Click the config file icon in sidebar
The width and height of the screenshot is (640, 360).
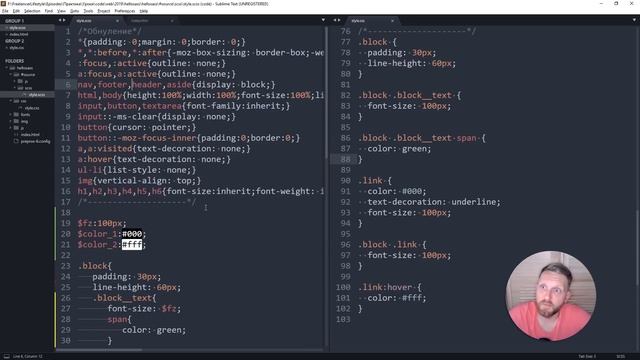tap(16, 141)
